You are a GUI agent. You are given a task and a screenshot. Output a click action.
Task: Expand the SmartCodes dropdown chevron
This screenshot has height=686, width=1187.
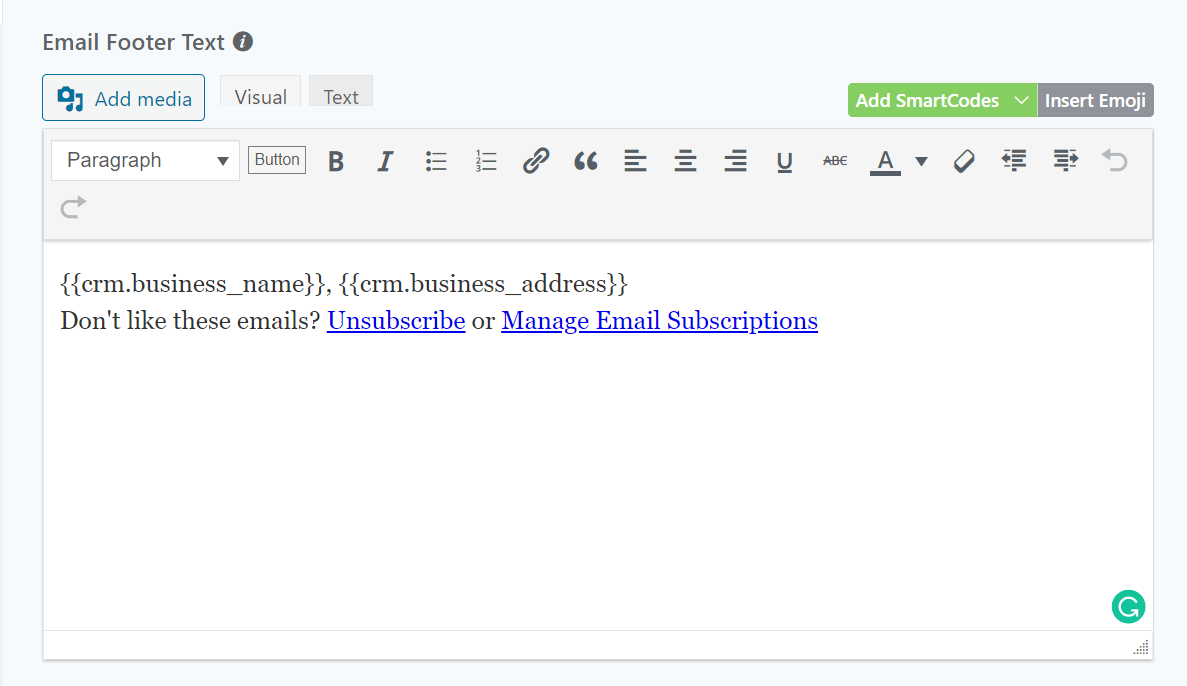(1021, 100)
